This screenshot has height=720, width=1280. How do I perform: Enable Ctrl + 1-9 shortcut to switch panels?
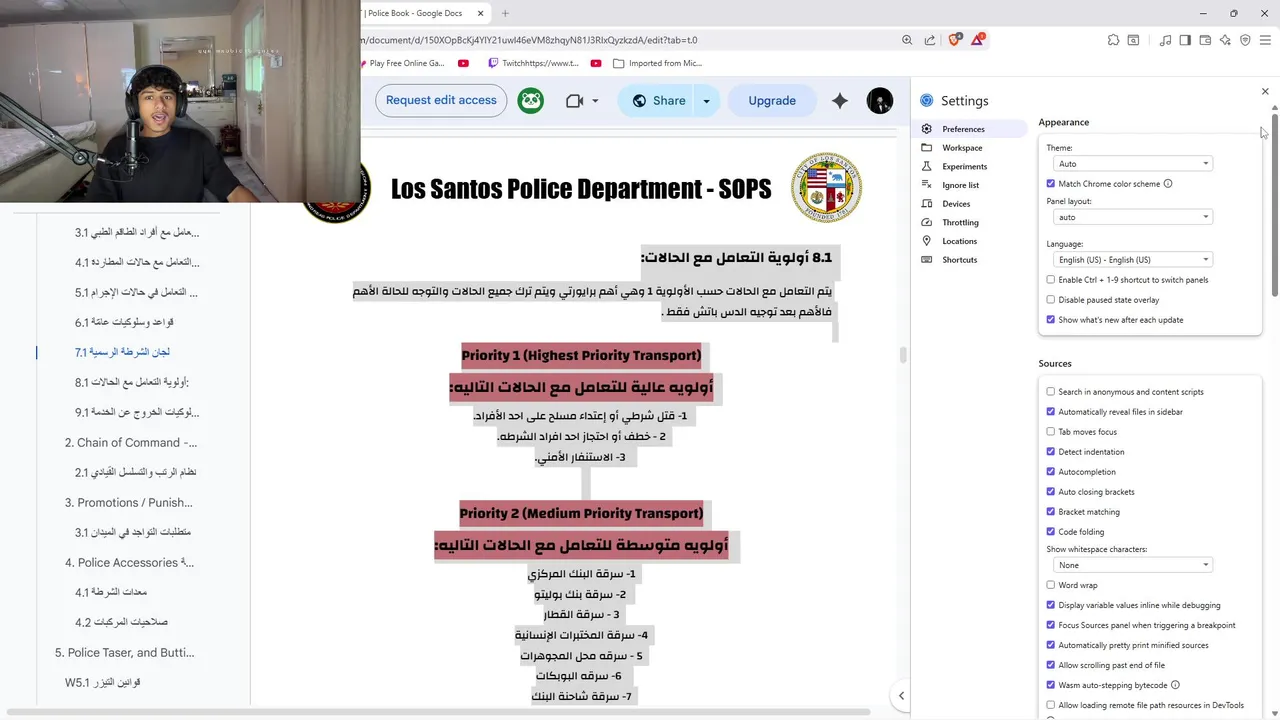pos(1050,280)
